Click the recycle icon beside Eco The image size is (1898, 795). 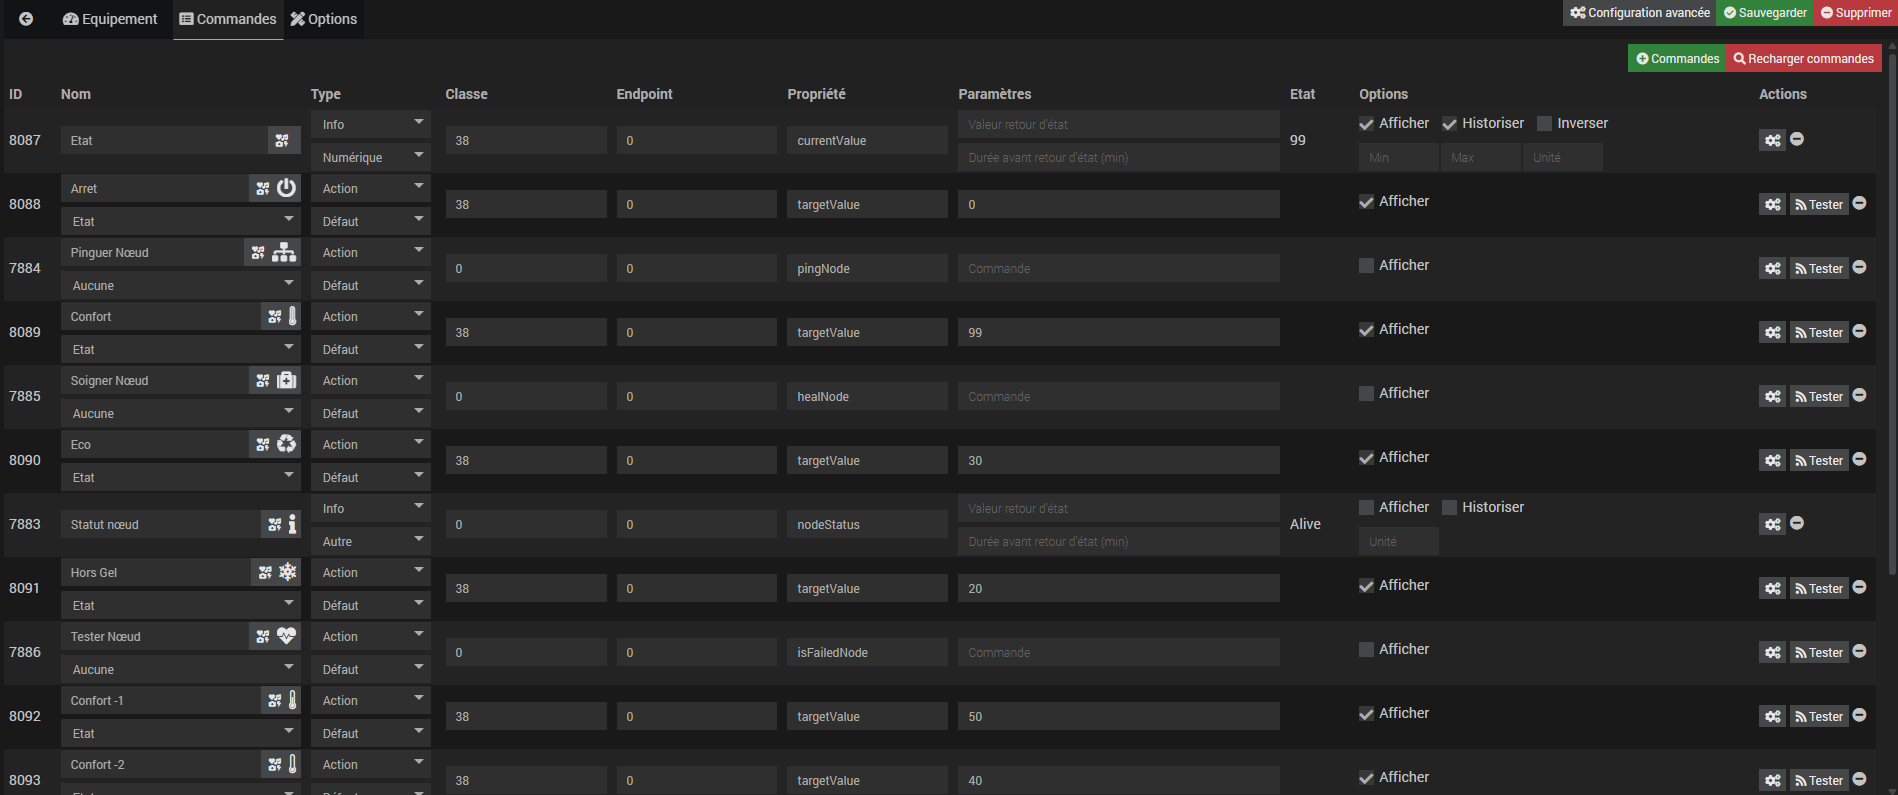(287, 444)
